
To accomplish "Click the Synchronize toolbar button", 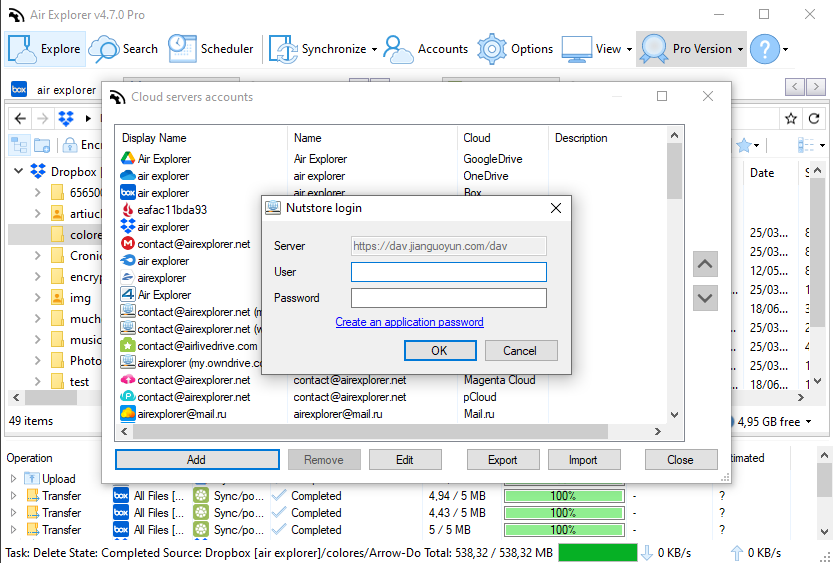I will click(318, 49).
